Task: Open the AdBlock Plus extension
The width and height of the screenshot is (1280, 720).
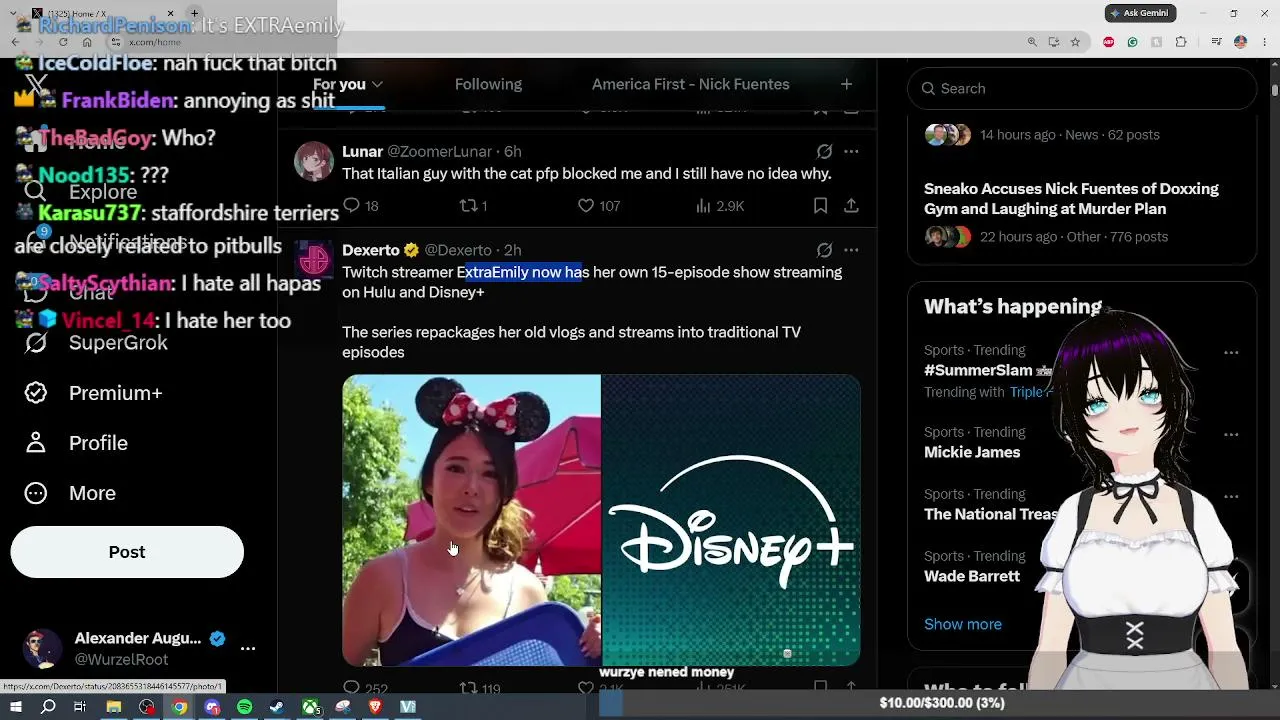Action: click(x=1109, y=42)
